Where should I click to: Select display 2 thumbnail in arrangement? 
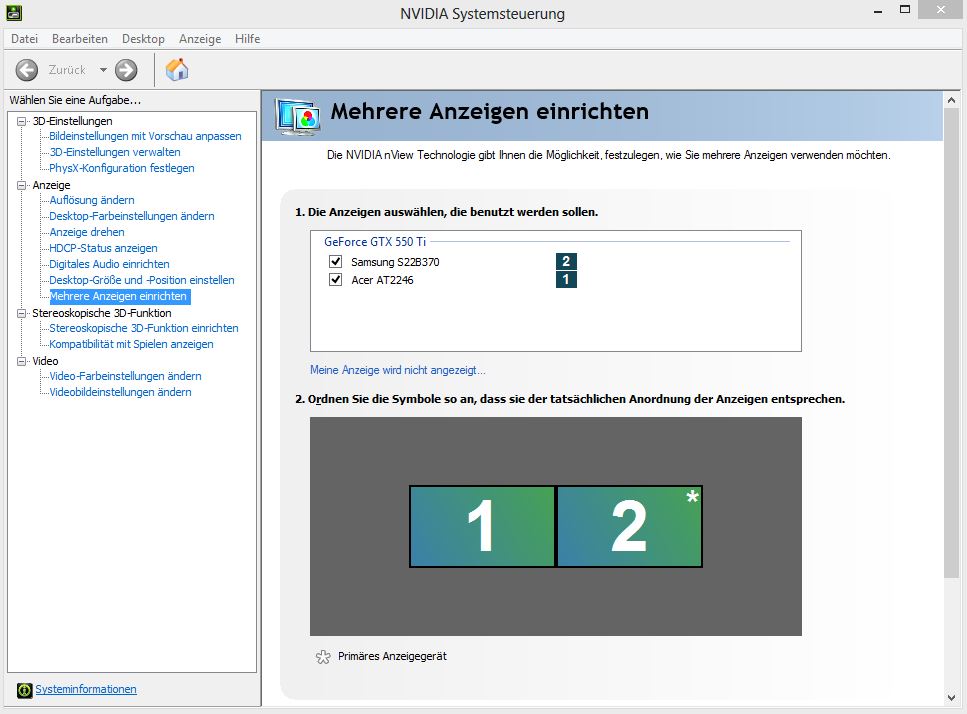click(630, 527)
